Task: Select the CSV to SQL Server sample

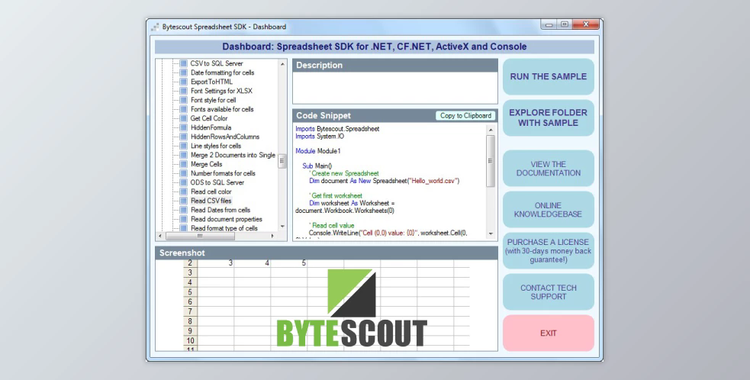Action: [217, 63]
